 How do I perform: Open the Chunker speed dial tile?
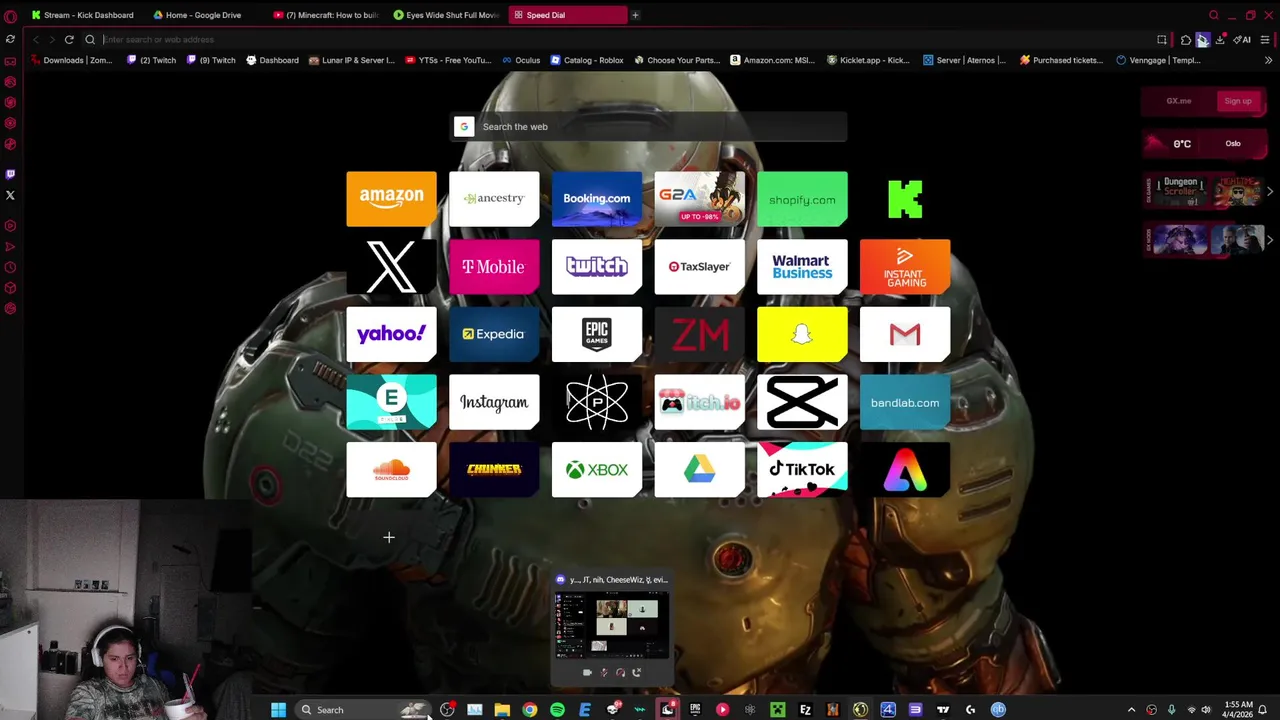[494, 470]
